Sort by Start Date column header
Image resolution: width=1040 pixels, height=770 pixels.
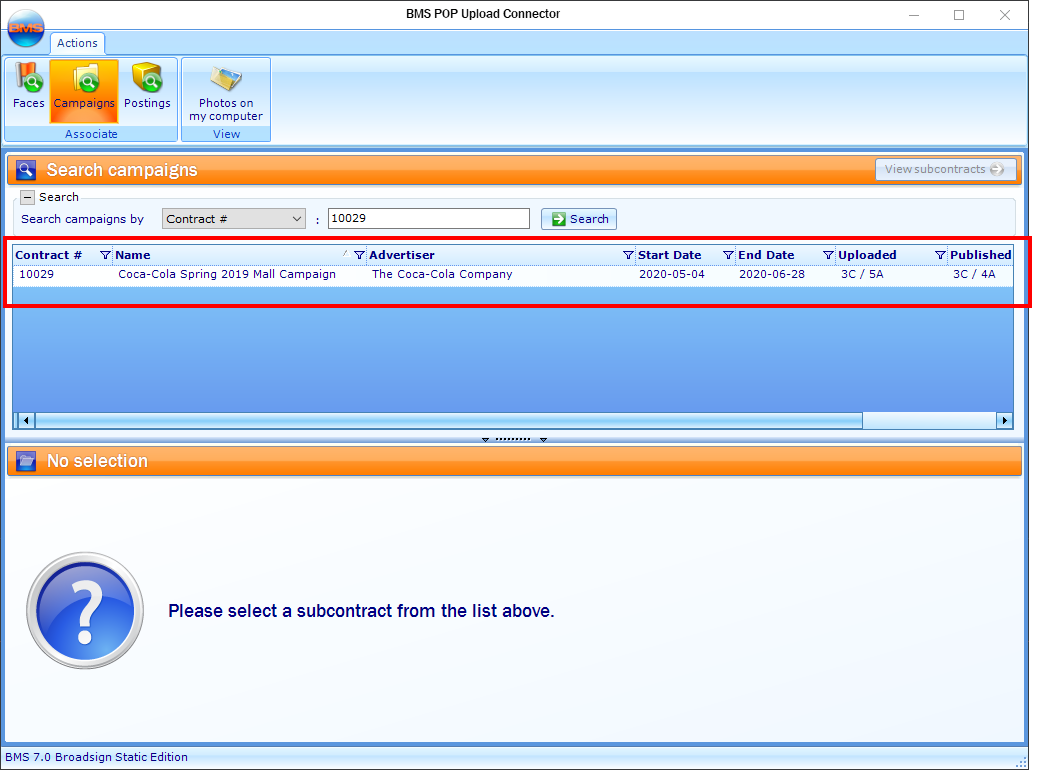(x=669, y=255)
